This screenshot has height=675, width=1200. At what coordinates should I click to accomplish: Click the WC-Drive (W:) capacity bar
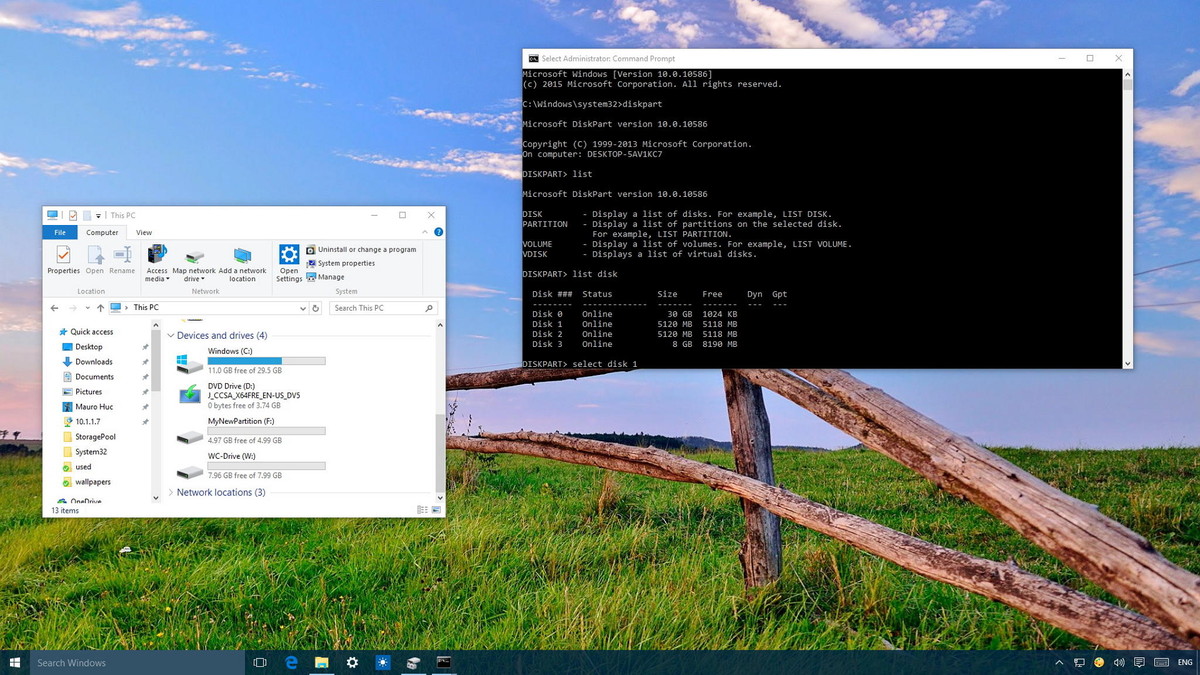click(x=266, y=465)
